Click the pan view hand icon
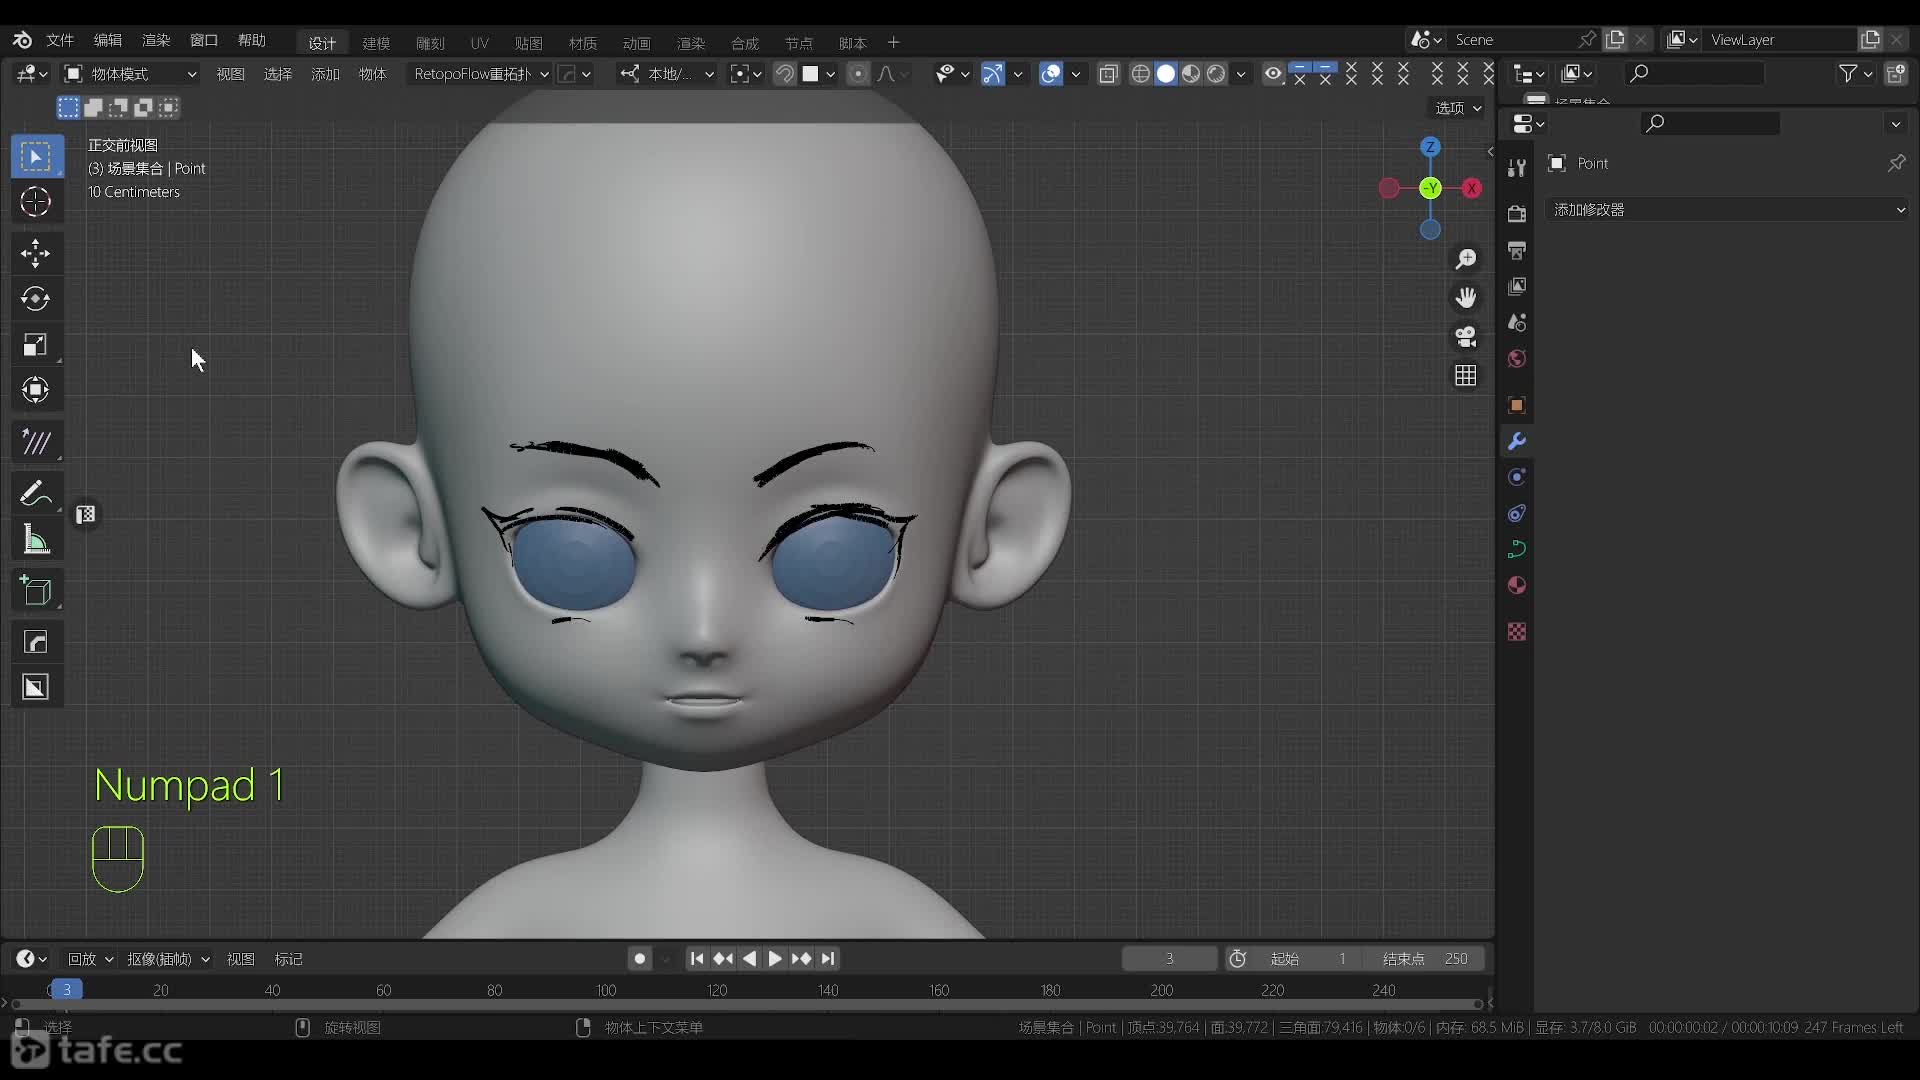The width and height of the screenshot is (1920, 1080). tap(1466, 298)
